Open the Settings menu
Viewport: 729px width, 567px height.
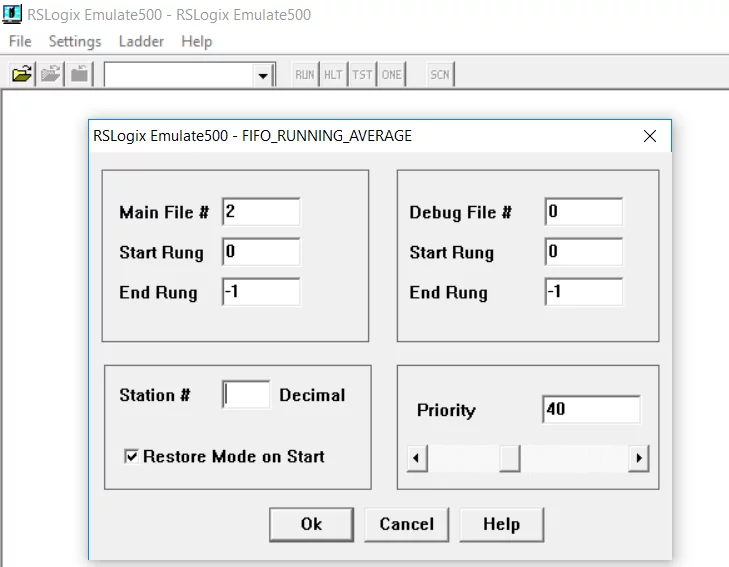pyautogui.click(x=75, y=41)
